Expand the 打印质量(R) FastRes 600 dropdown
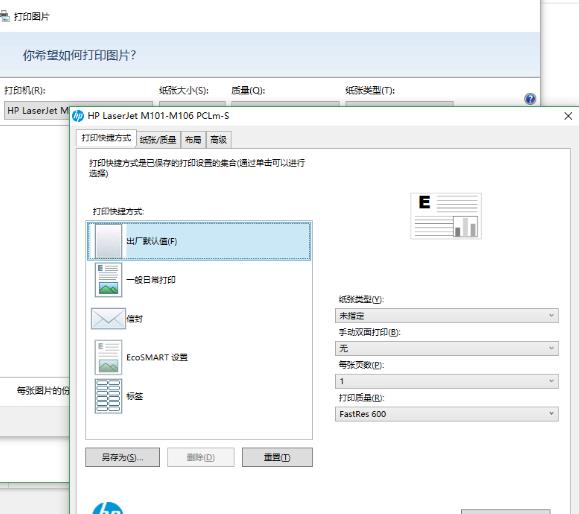The image size is (579, 514). 447,414
